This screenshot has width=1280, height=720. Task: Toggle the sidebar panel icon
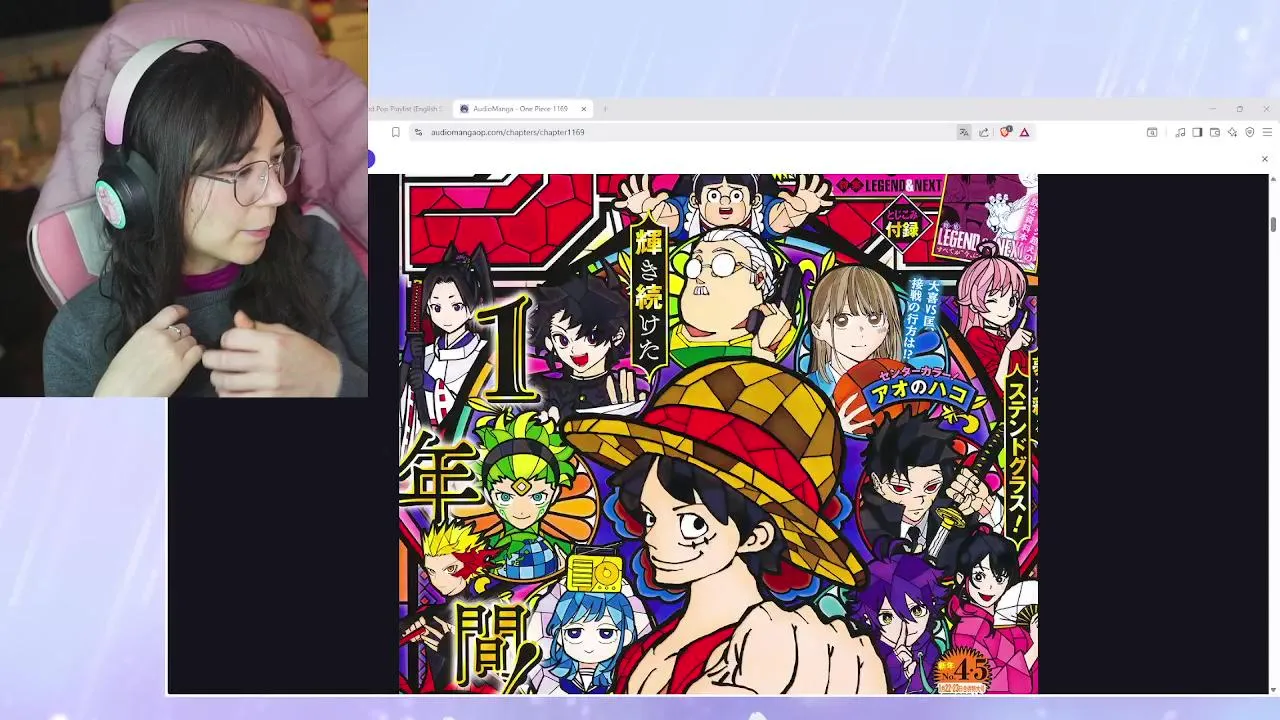click(x=1197, y=132)
